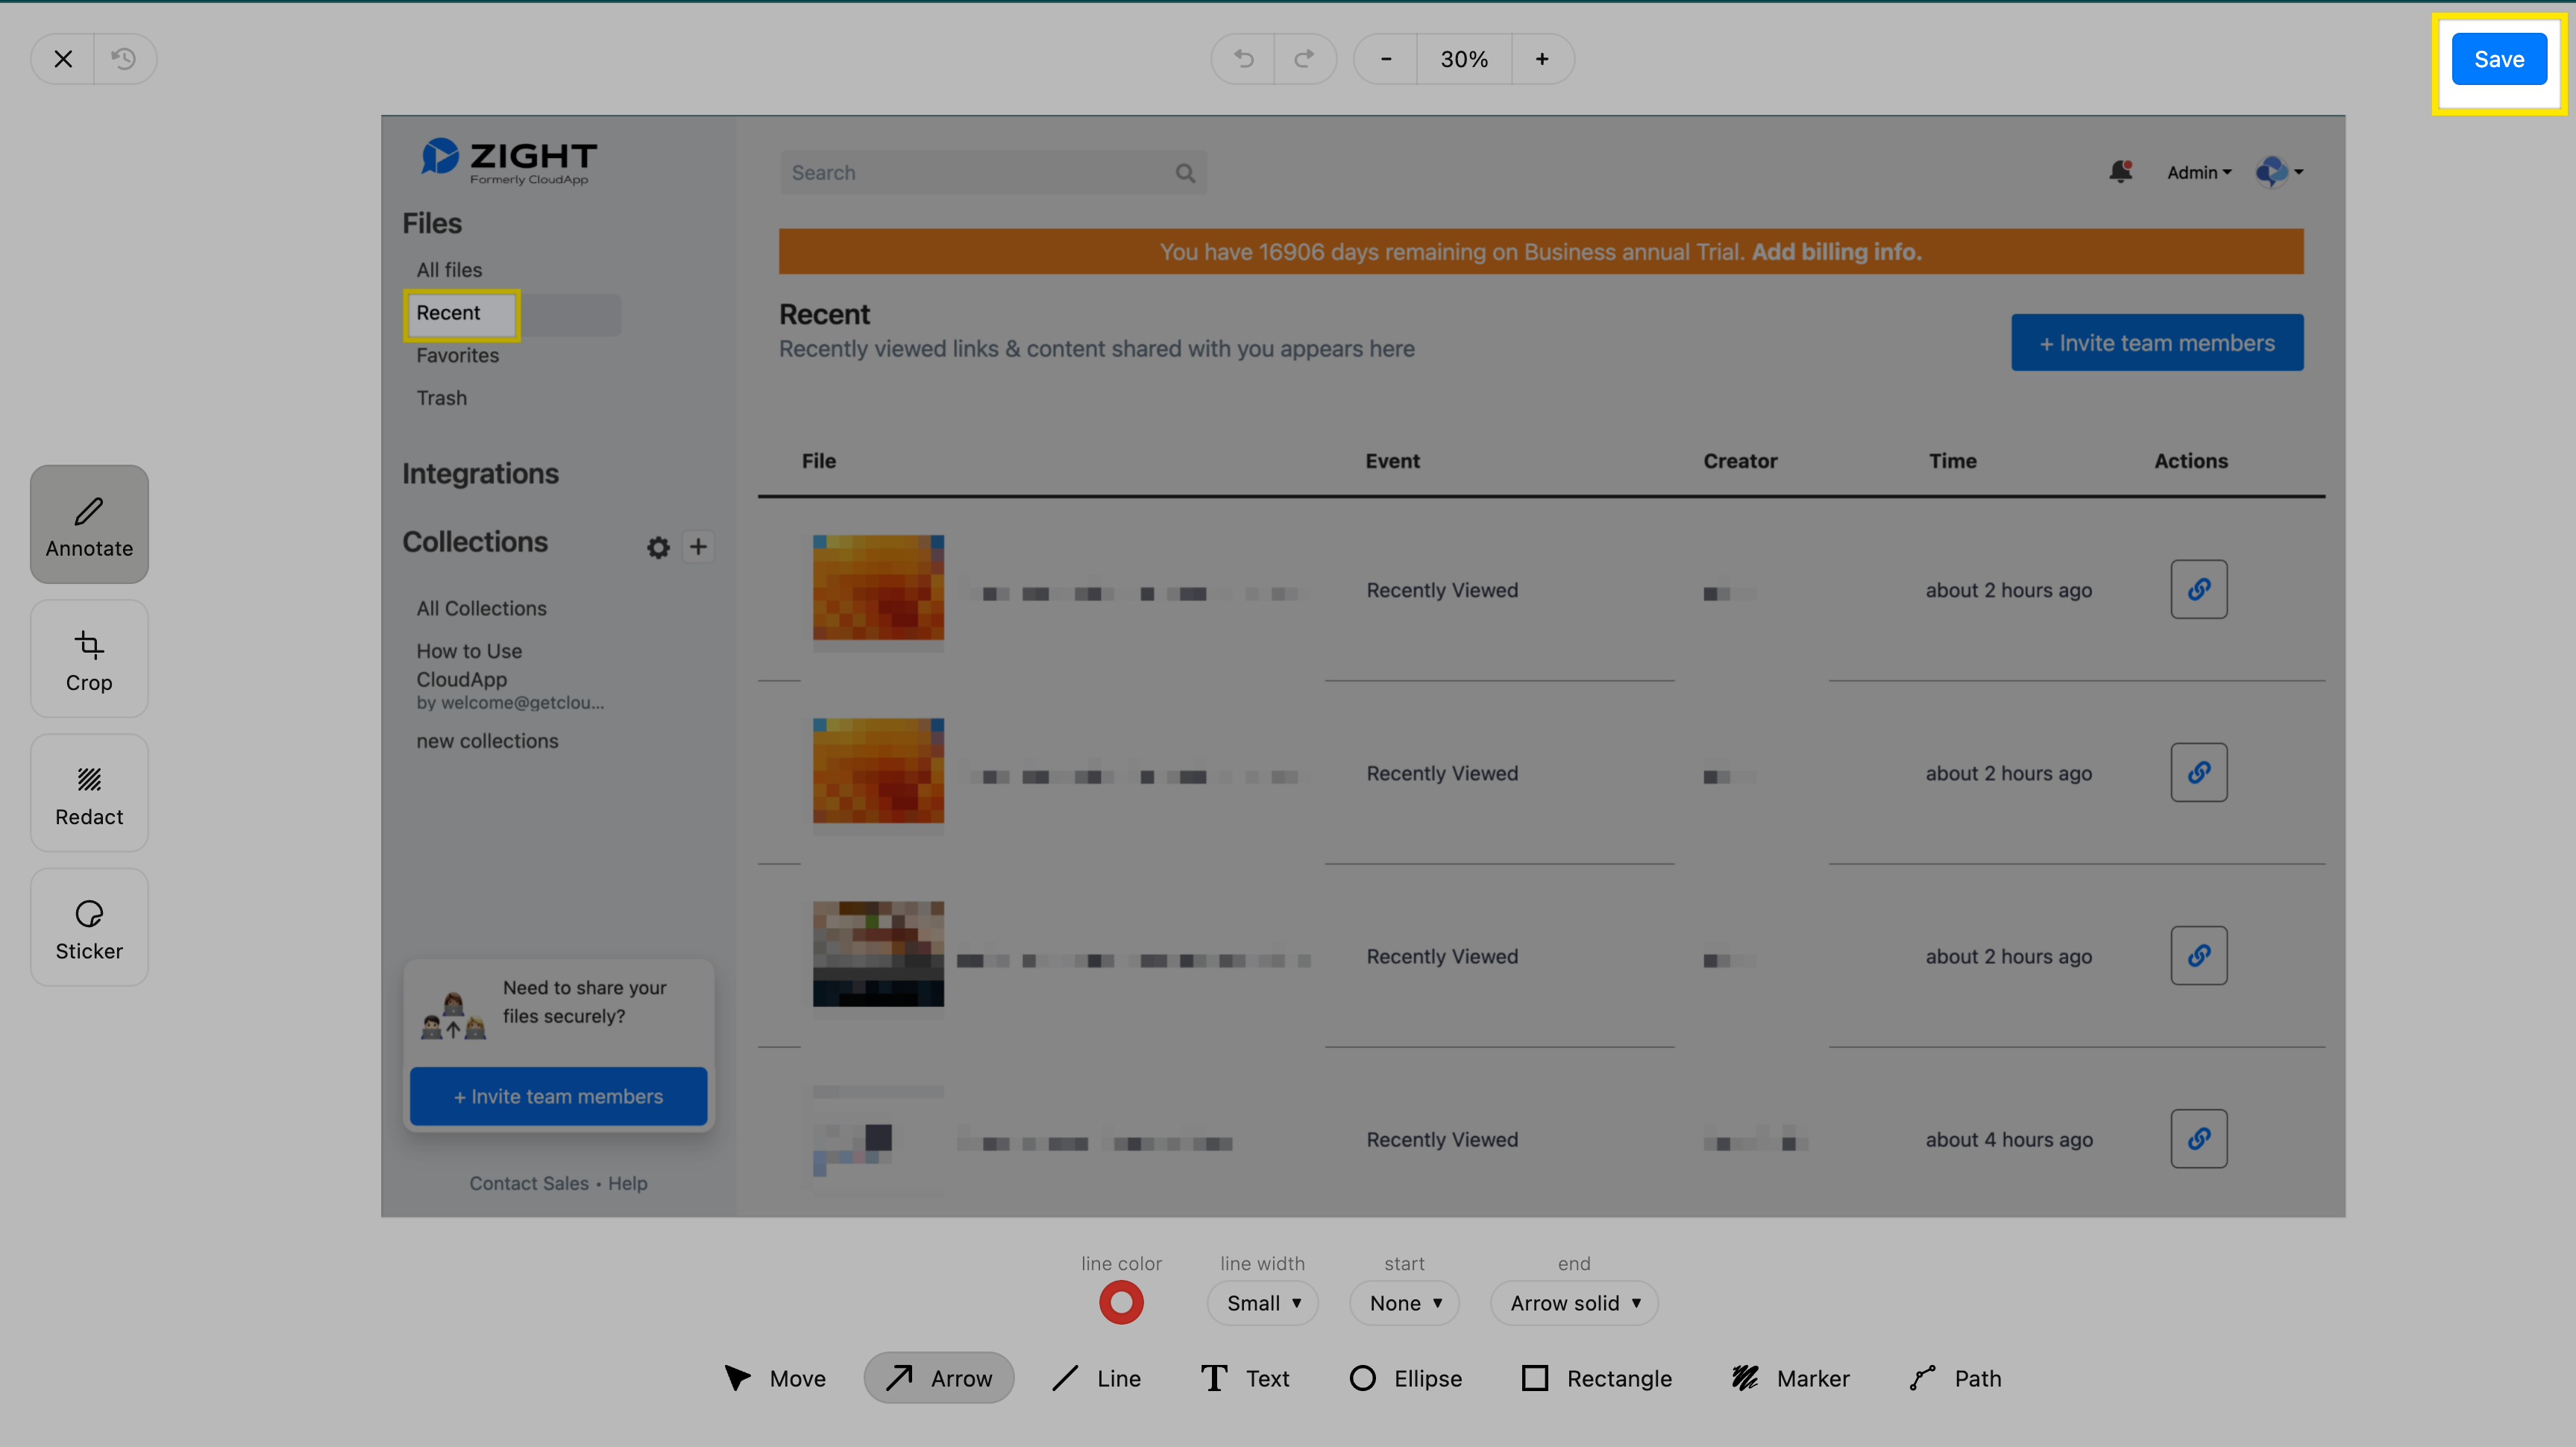This screenshot has width=2576, height=1447.
Task: Copy link for the third Recently Viewed row
Action: (x=2198, y=955)
